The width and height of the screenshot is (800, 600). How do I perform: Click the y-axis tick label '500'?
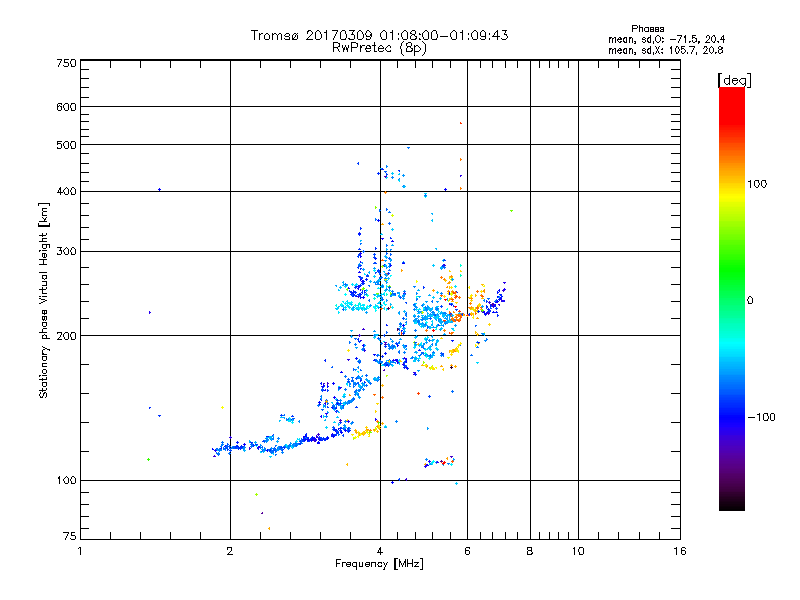(x=66, y=145)
